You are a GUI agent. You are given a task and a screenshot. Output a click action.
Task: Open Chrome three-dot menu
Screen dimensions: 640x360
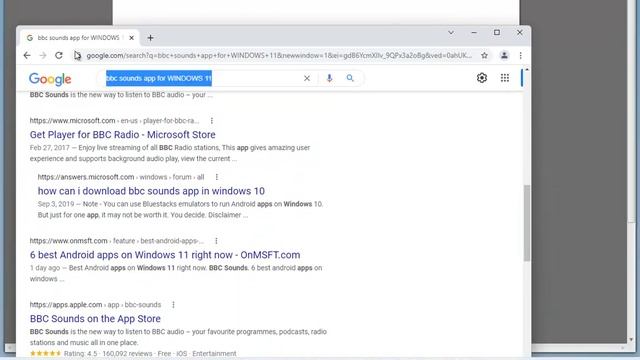click(520, 56)
